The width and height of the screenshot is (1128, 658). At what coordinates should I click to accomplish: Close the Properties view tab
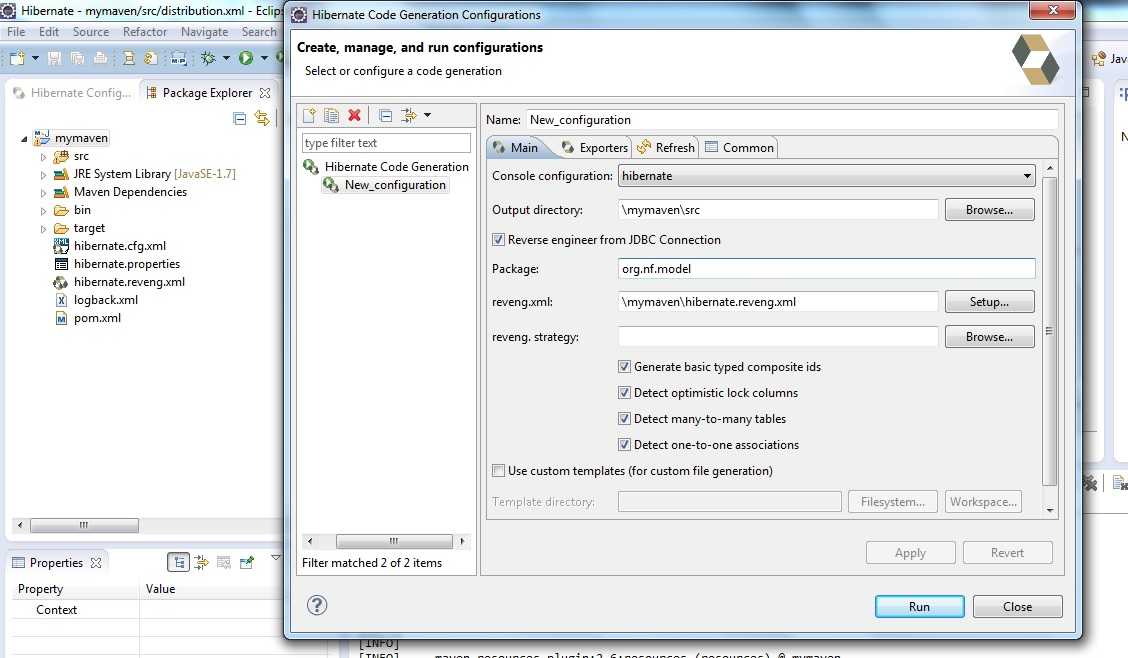96,562
